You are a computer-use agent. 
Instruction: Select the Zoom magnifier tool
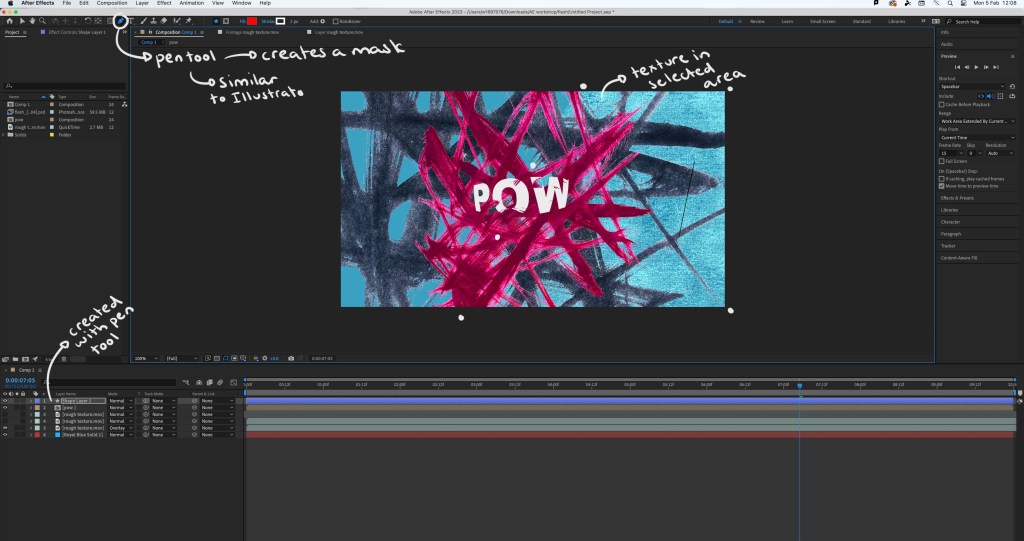42,20
